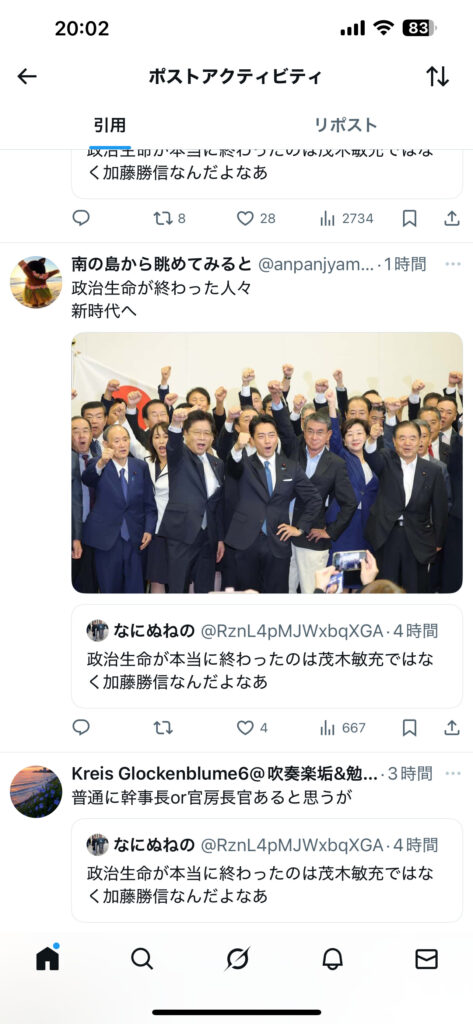Open 南の島から眺めてみると profile name
This screenshot has width=473, height=1024.
161,264
